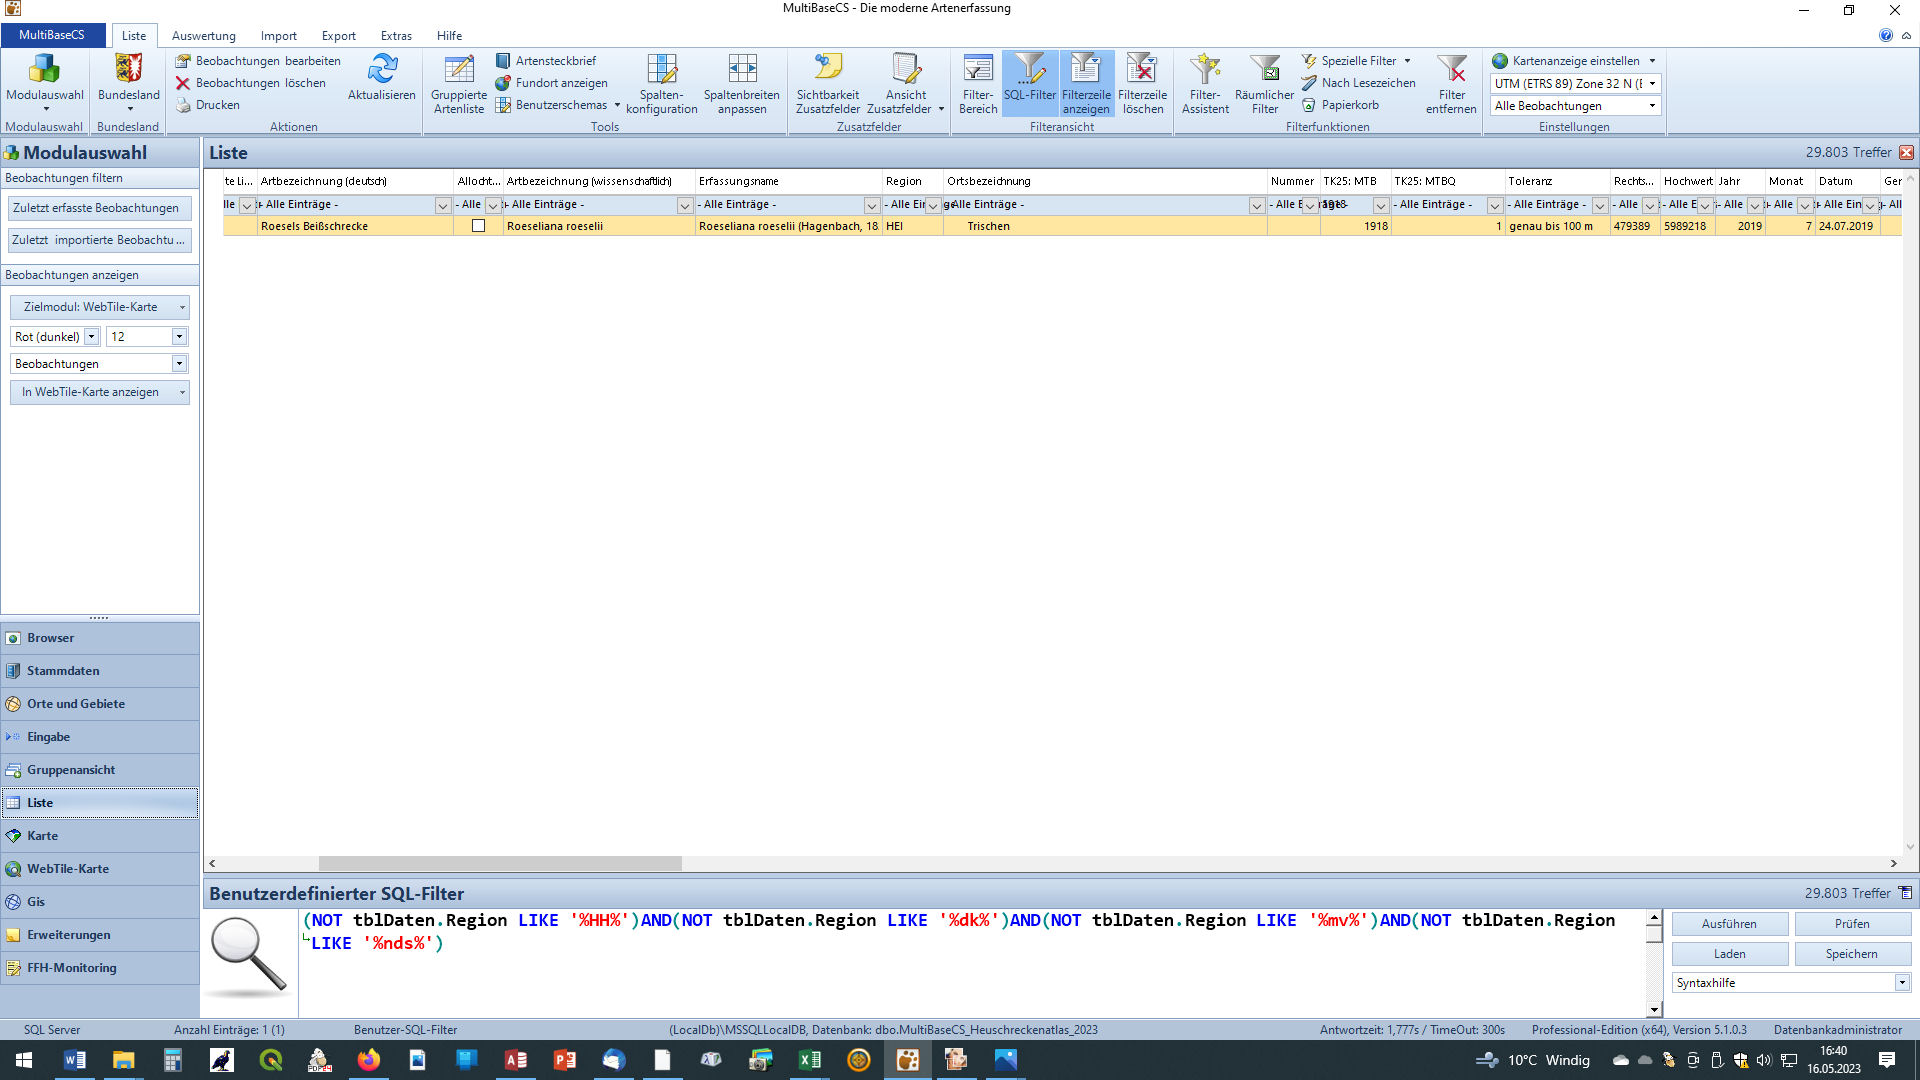1920x1080 pixels.
Task: Open the Browser module in sidebar
Action: click(99, 638)
